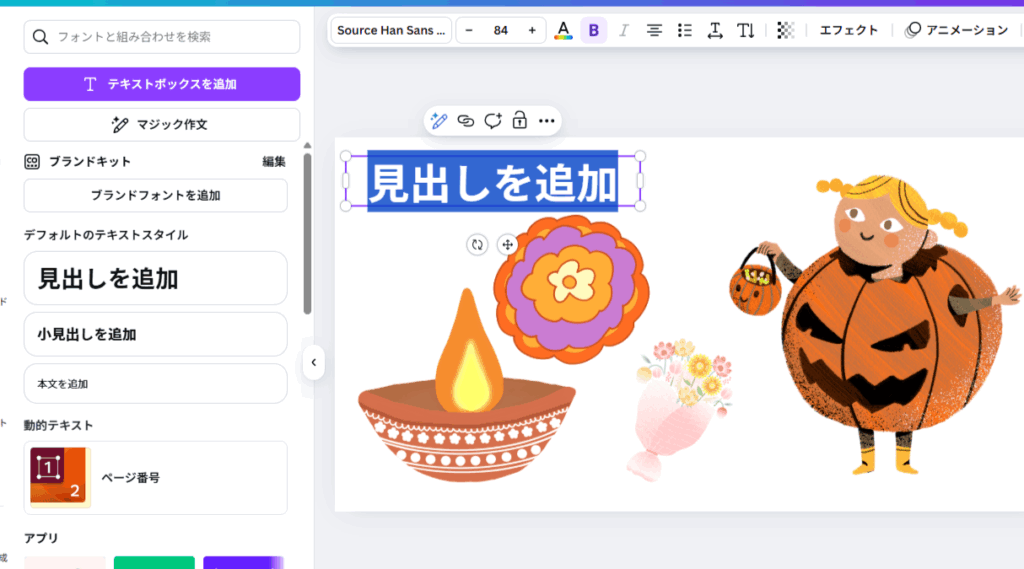The width and height of the screenshot is (1024, 569).
Task: Open the アニメーション menu
Action: 957,30
